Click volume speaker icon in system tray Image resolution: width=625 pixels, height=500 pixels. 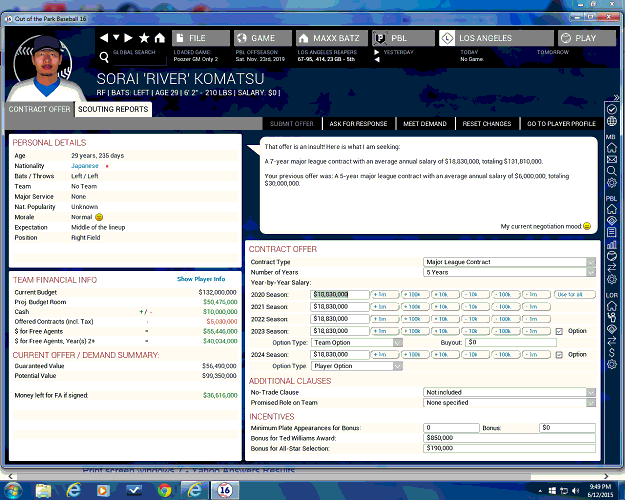(575, 490)
